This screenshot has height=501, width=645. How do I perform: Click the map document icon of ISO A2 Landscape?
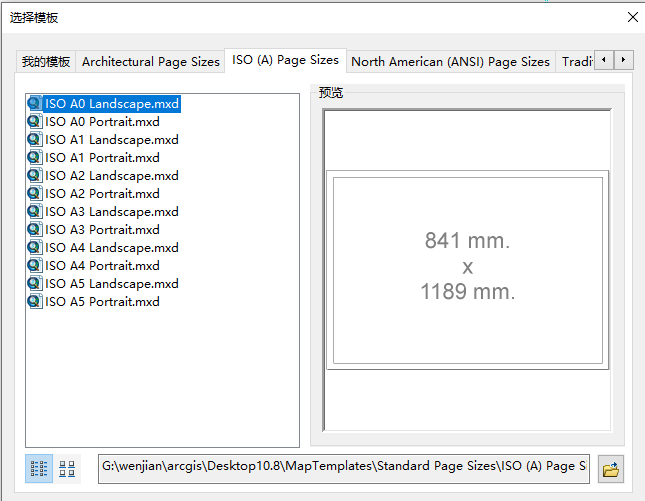(x=35, y=175)
